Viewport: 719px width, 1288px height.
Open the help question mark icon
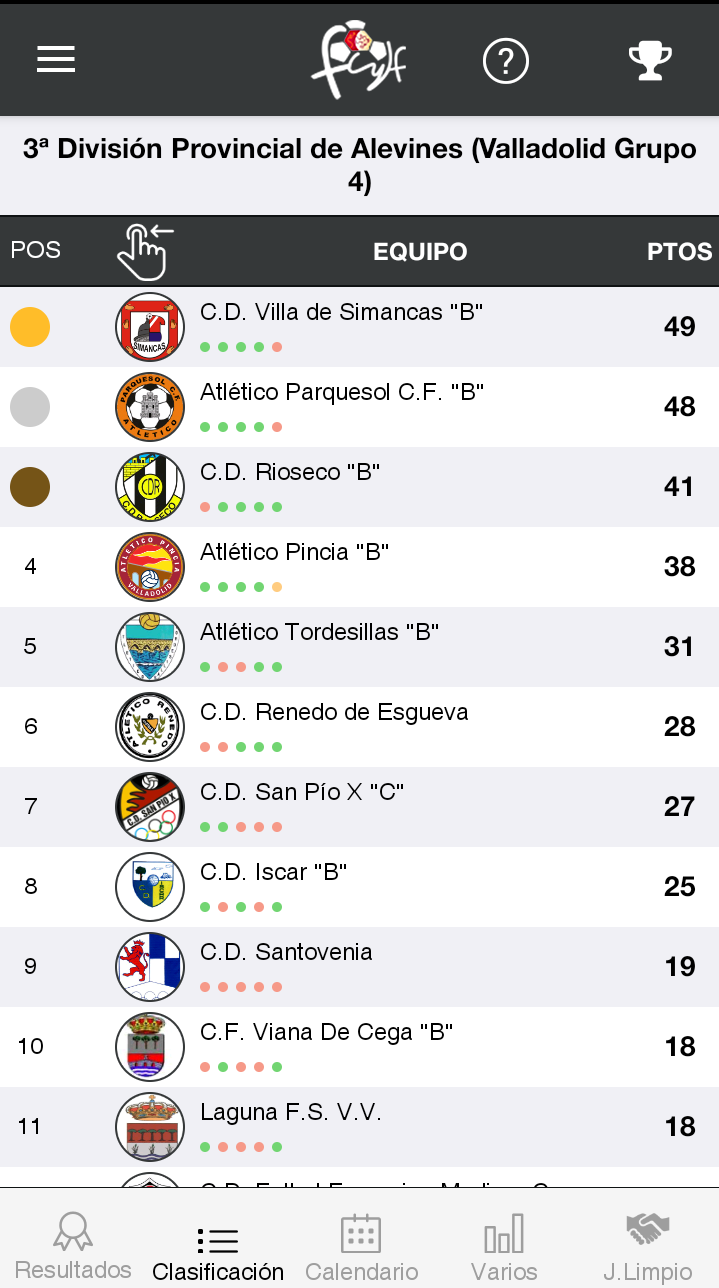[505, 61]
